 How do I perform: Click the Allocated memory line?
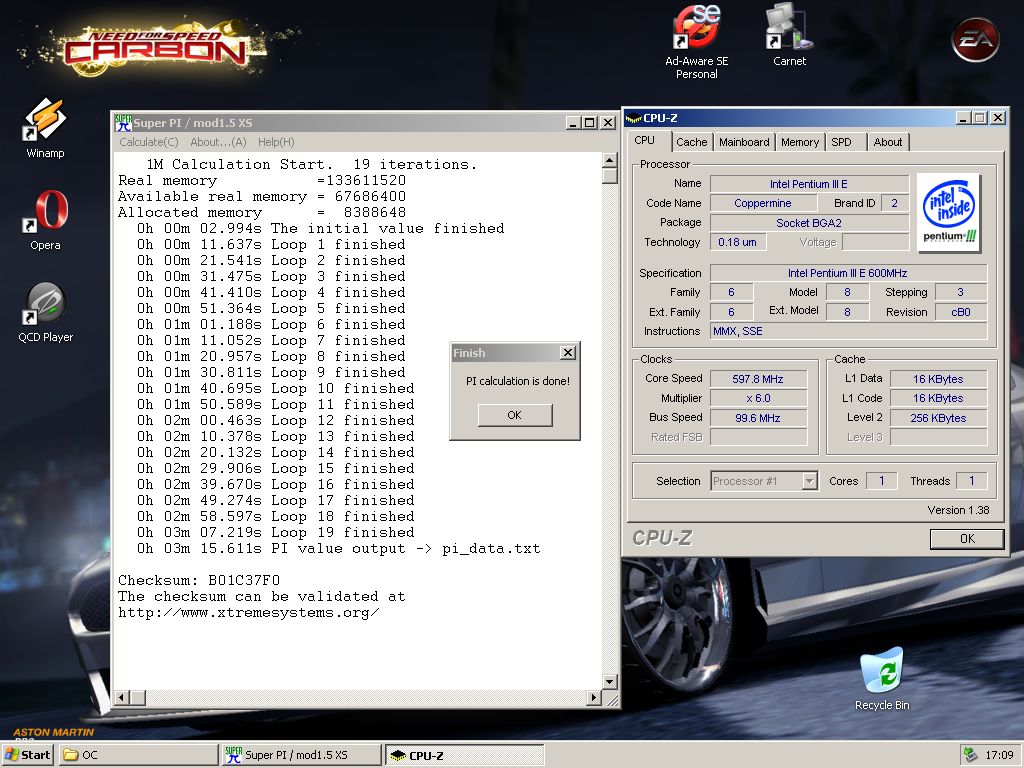pyautogui.click(x=262, y=212)
